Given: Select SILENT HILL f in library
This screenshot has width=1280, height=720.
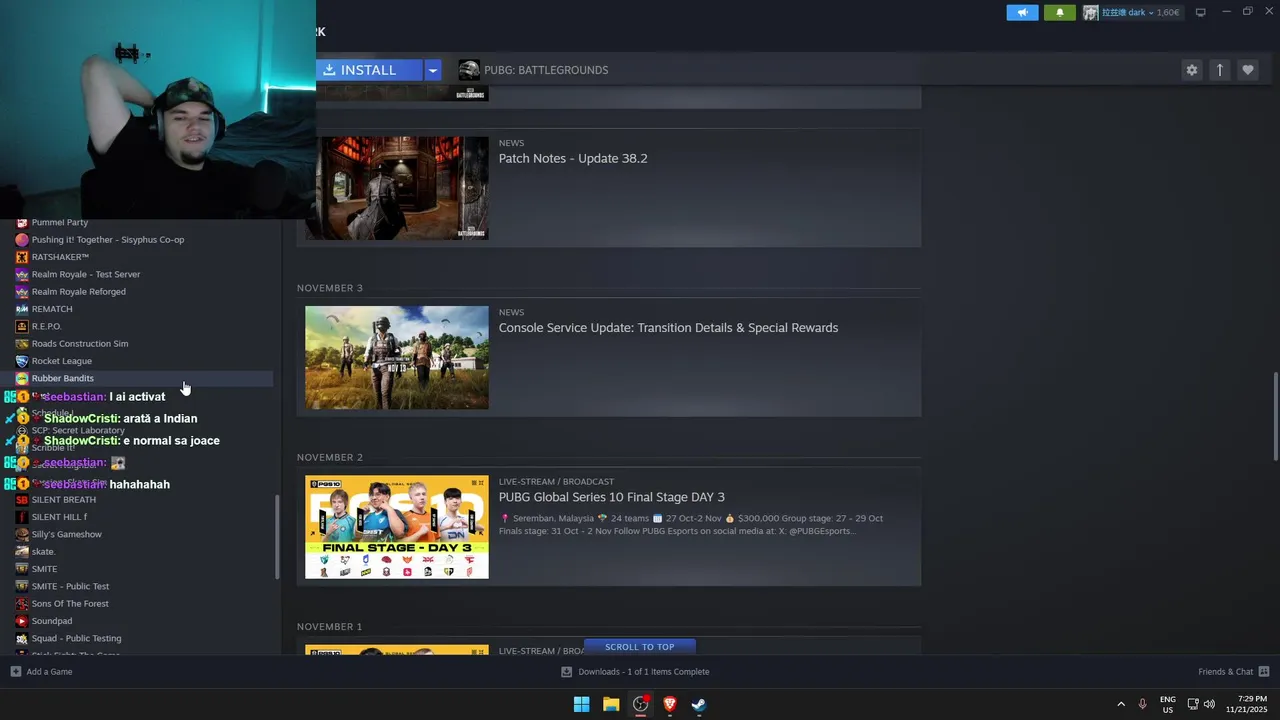Looking at the screenshot, I should [59, 517].
